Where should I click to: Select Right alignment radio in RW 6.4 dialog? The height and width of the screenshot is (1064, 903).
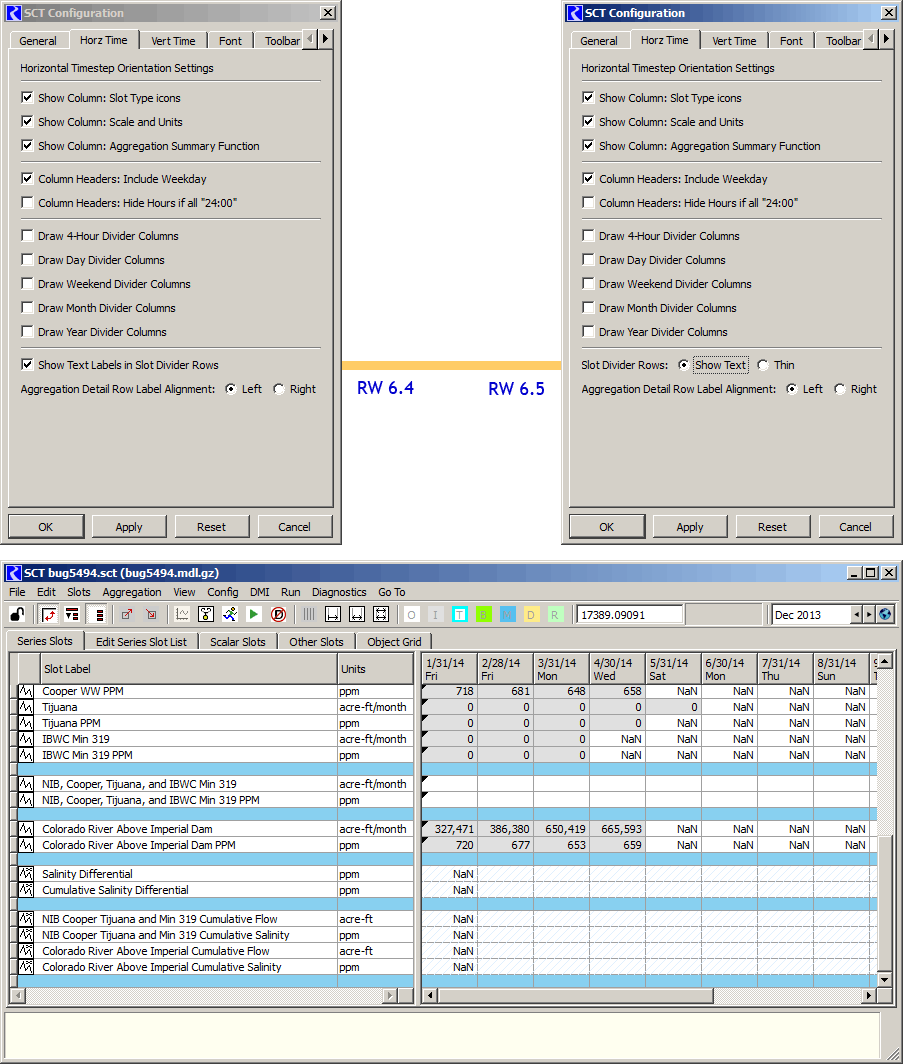[279, 389]
